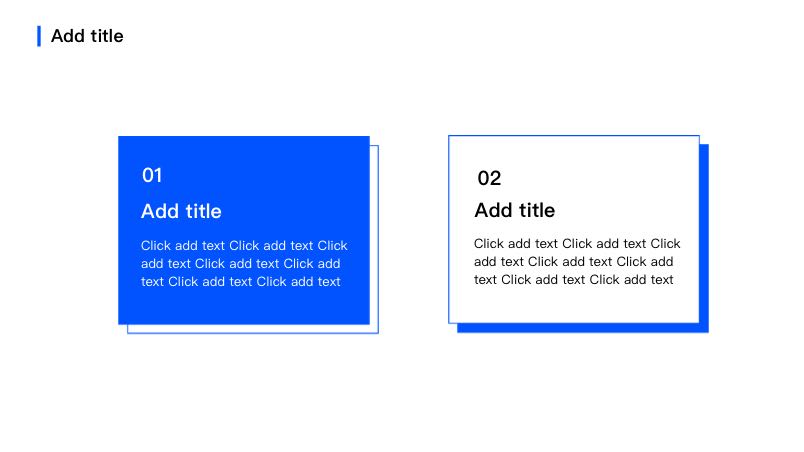Viewport: 804px width, 452px height.
Task: Click first line of body text in white card
Action: tap(576, 243)
